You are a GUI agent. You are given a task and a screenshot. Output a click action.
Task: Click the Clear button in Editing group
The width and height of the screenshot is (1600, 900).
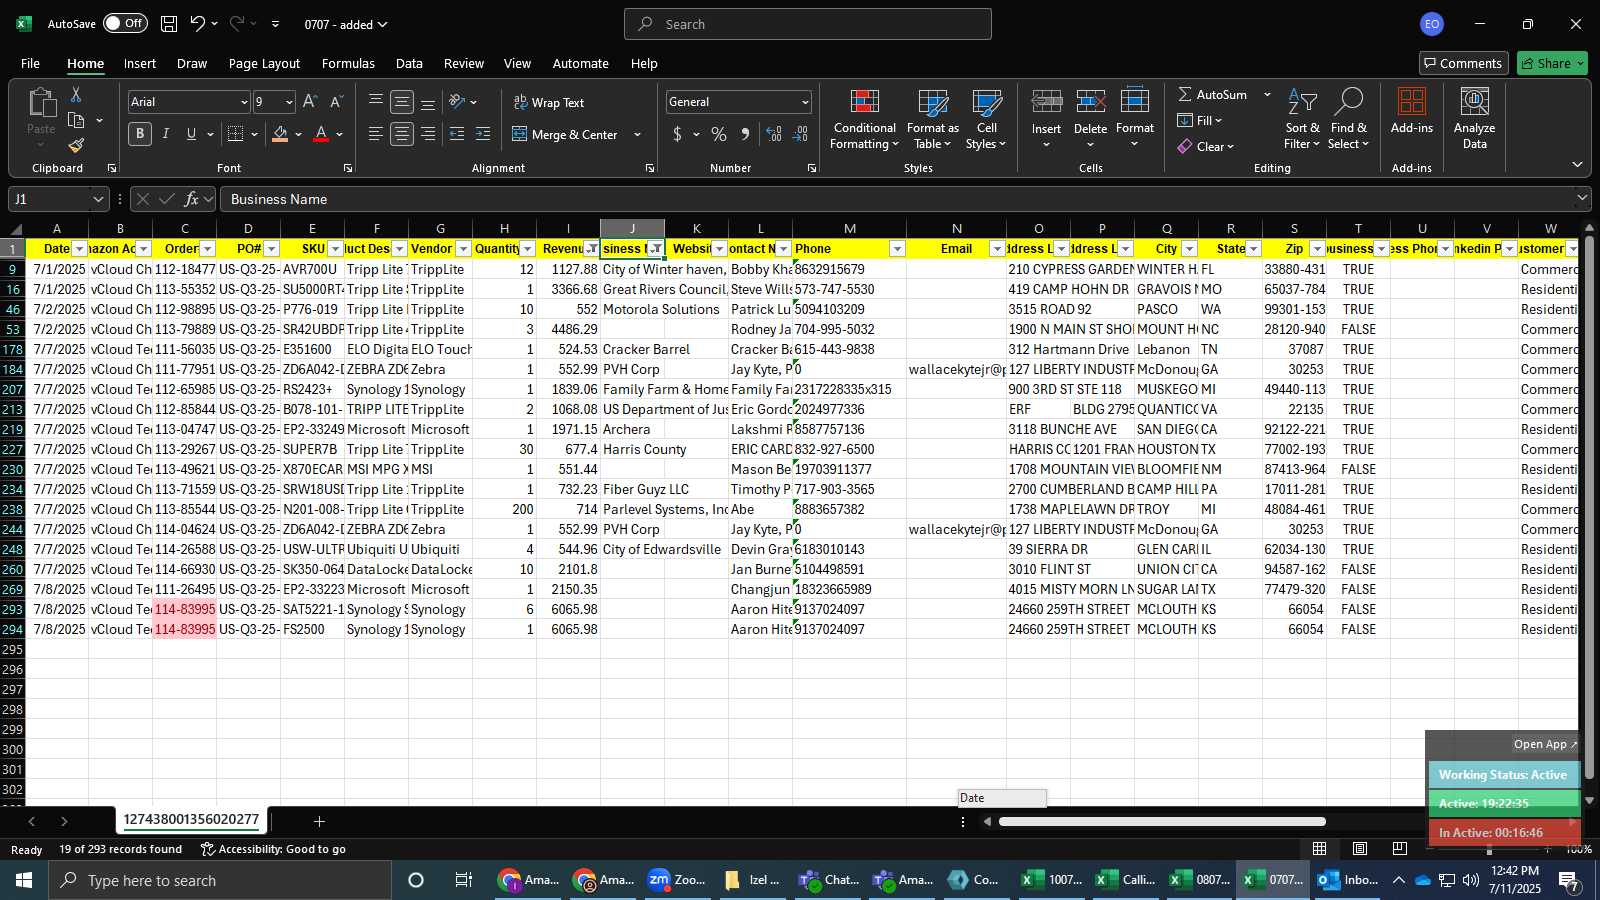(1206, 146)
